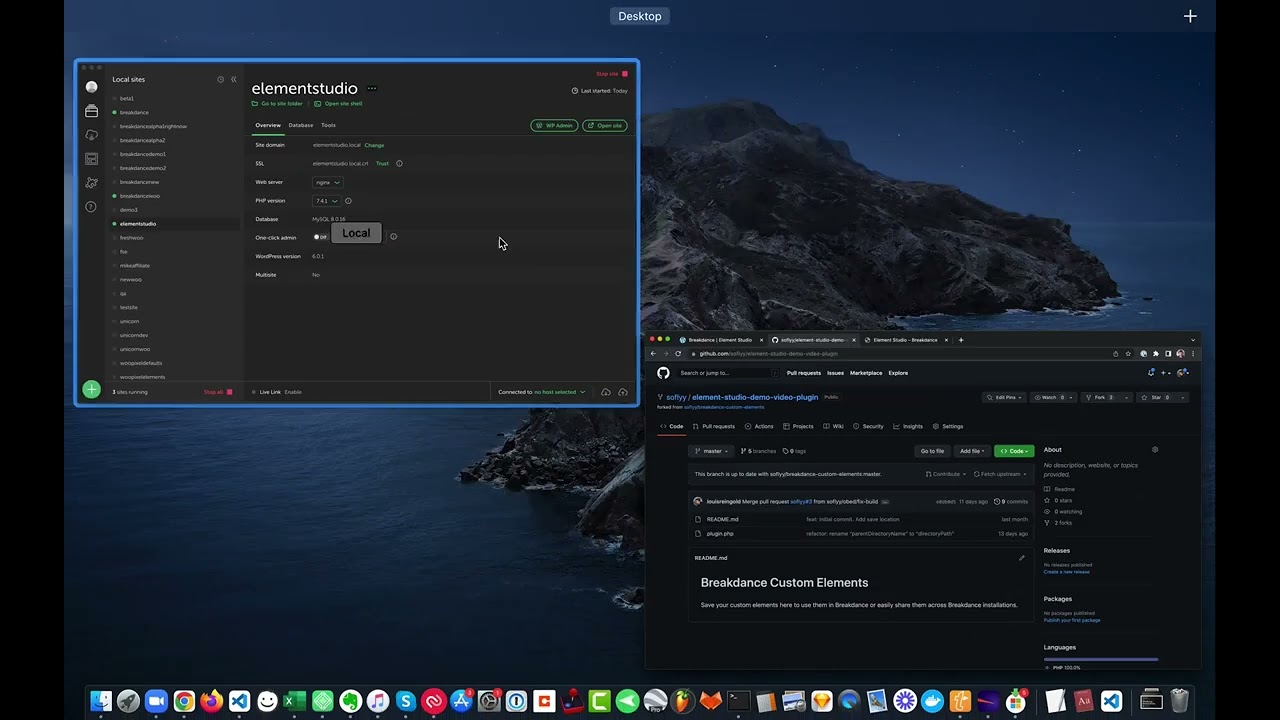Open Web server nginx dropdown
1280x720 pixels.
(328, 182)
